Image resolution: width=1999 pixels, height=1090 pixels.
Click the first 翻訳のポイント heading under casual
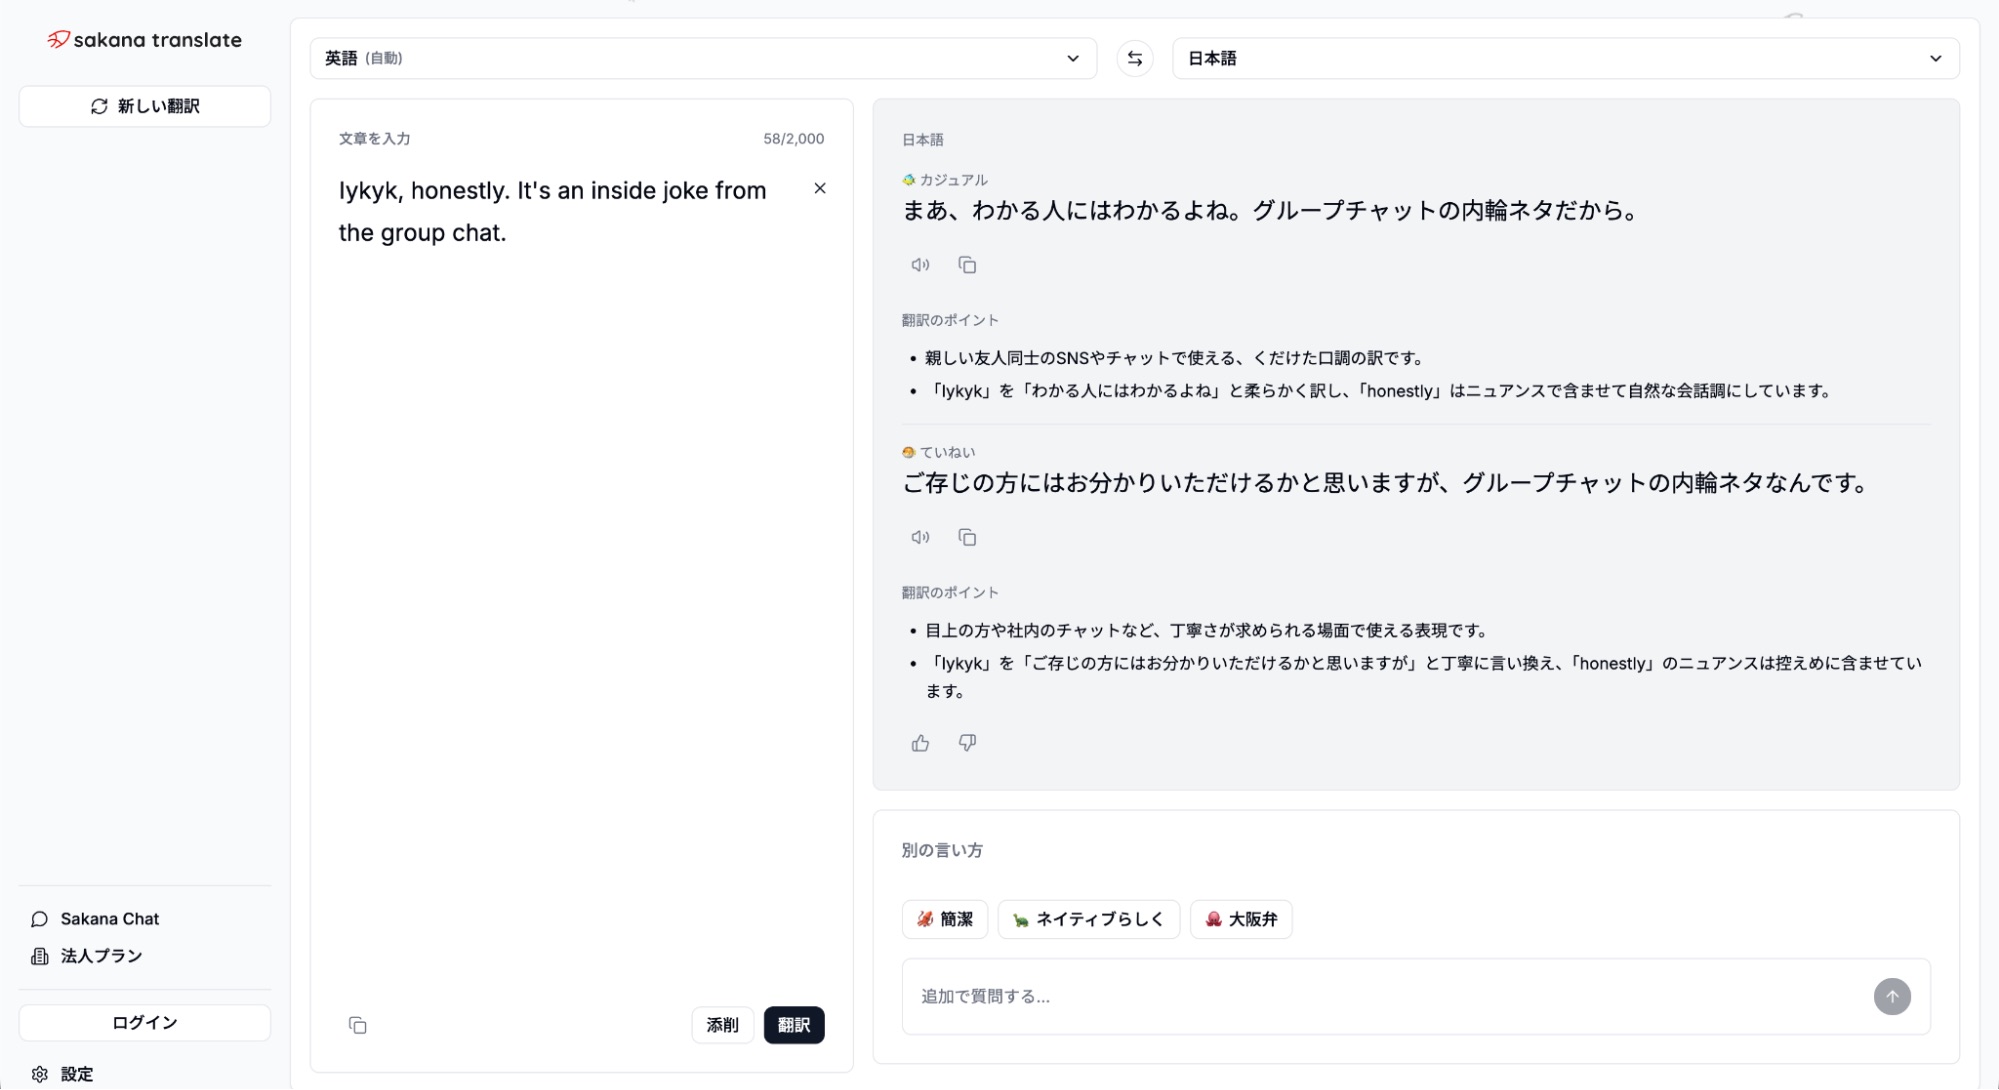[950, 320]
